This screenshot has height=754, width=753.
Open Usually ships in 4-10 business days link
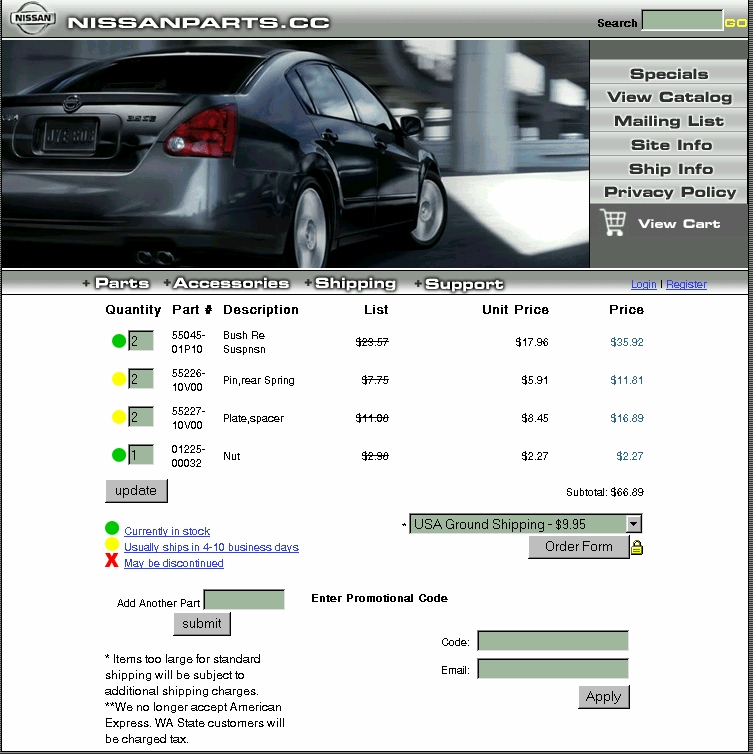211,547
